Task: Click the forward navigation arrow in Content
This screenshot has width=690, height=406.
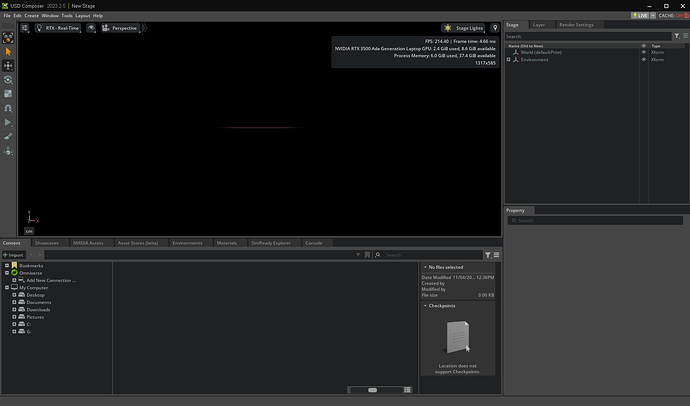Action: [x=40, y=255]
